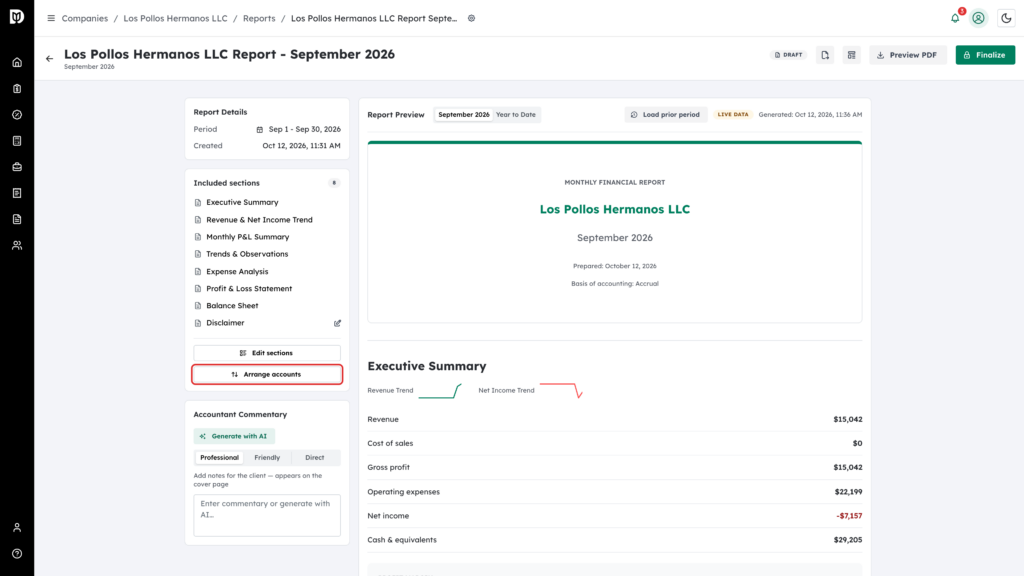
Task: Click the Sep 1 - Sep 30, 2026 period
Action: [x=304, y=129]
